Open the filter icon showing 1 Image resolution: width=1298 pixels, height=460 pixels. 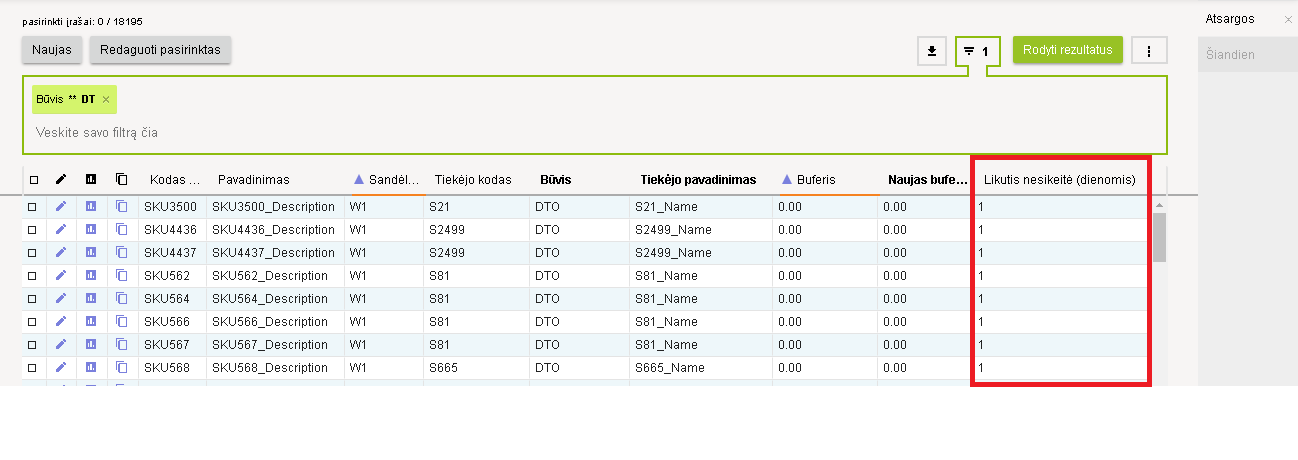(976, 51)
